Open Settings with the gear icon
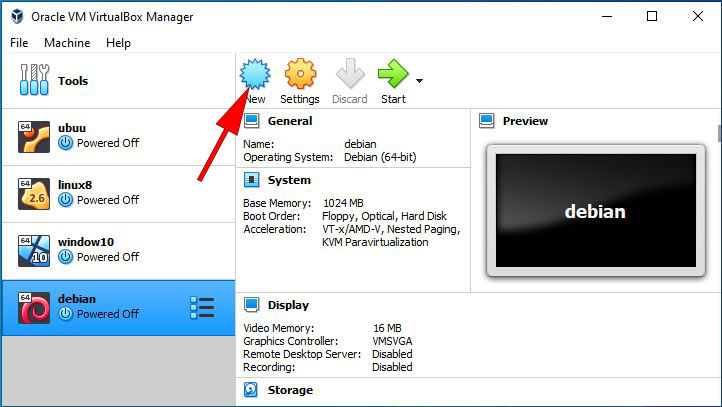 click(x=300, y=74)
